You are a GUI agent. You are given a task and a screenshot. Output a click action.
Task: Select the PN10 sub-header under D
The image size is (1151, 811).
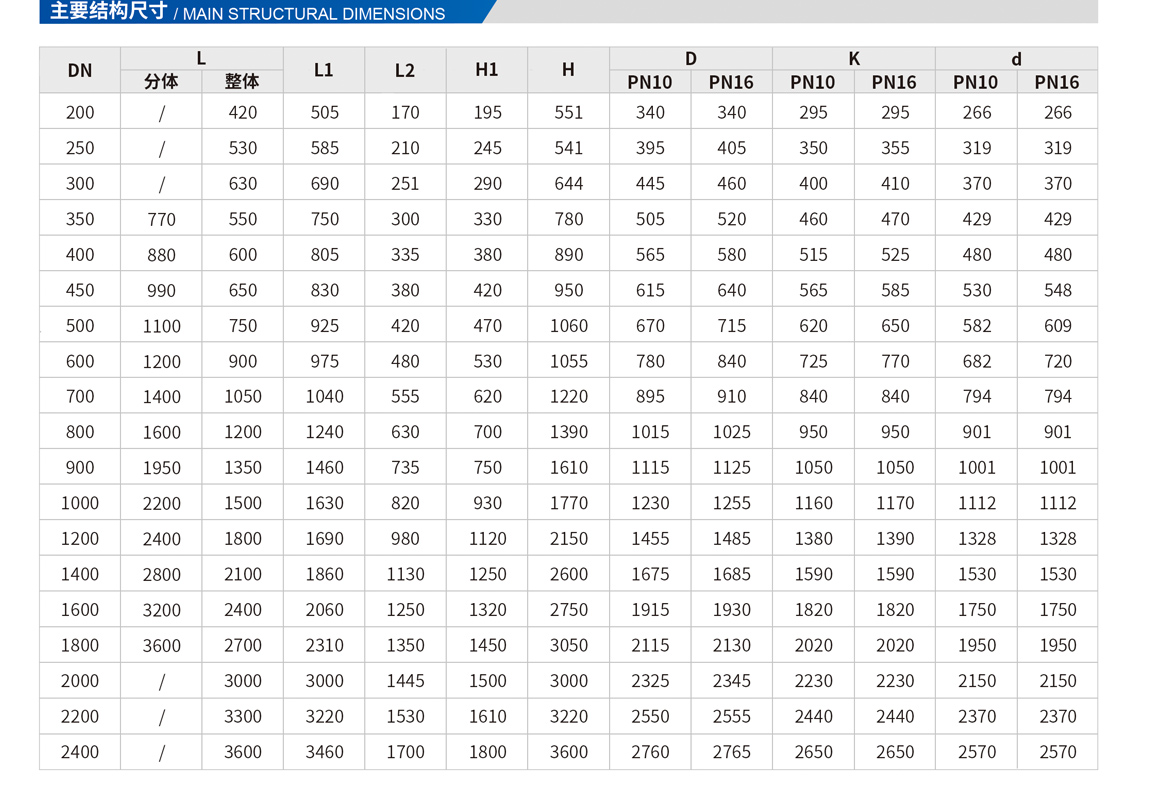coord(650,82)
